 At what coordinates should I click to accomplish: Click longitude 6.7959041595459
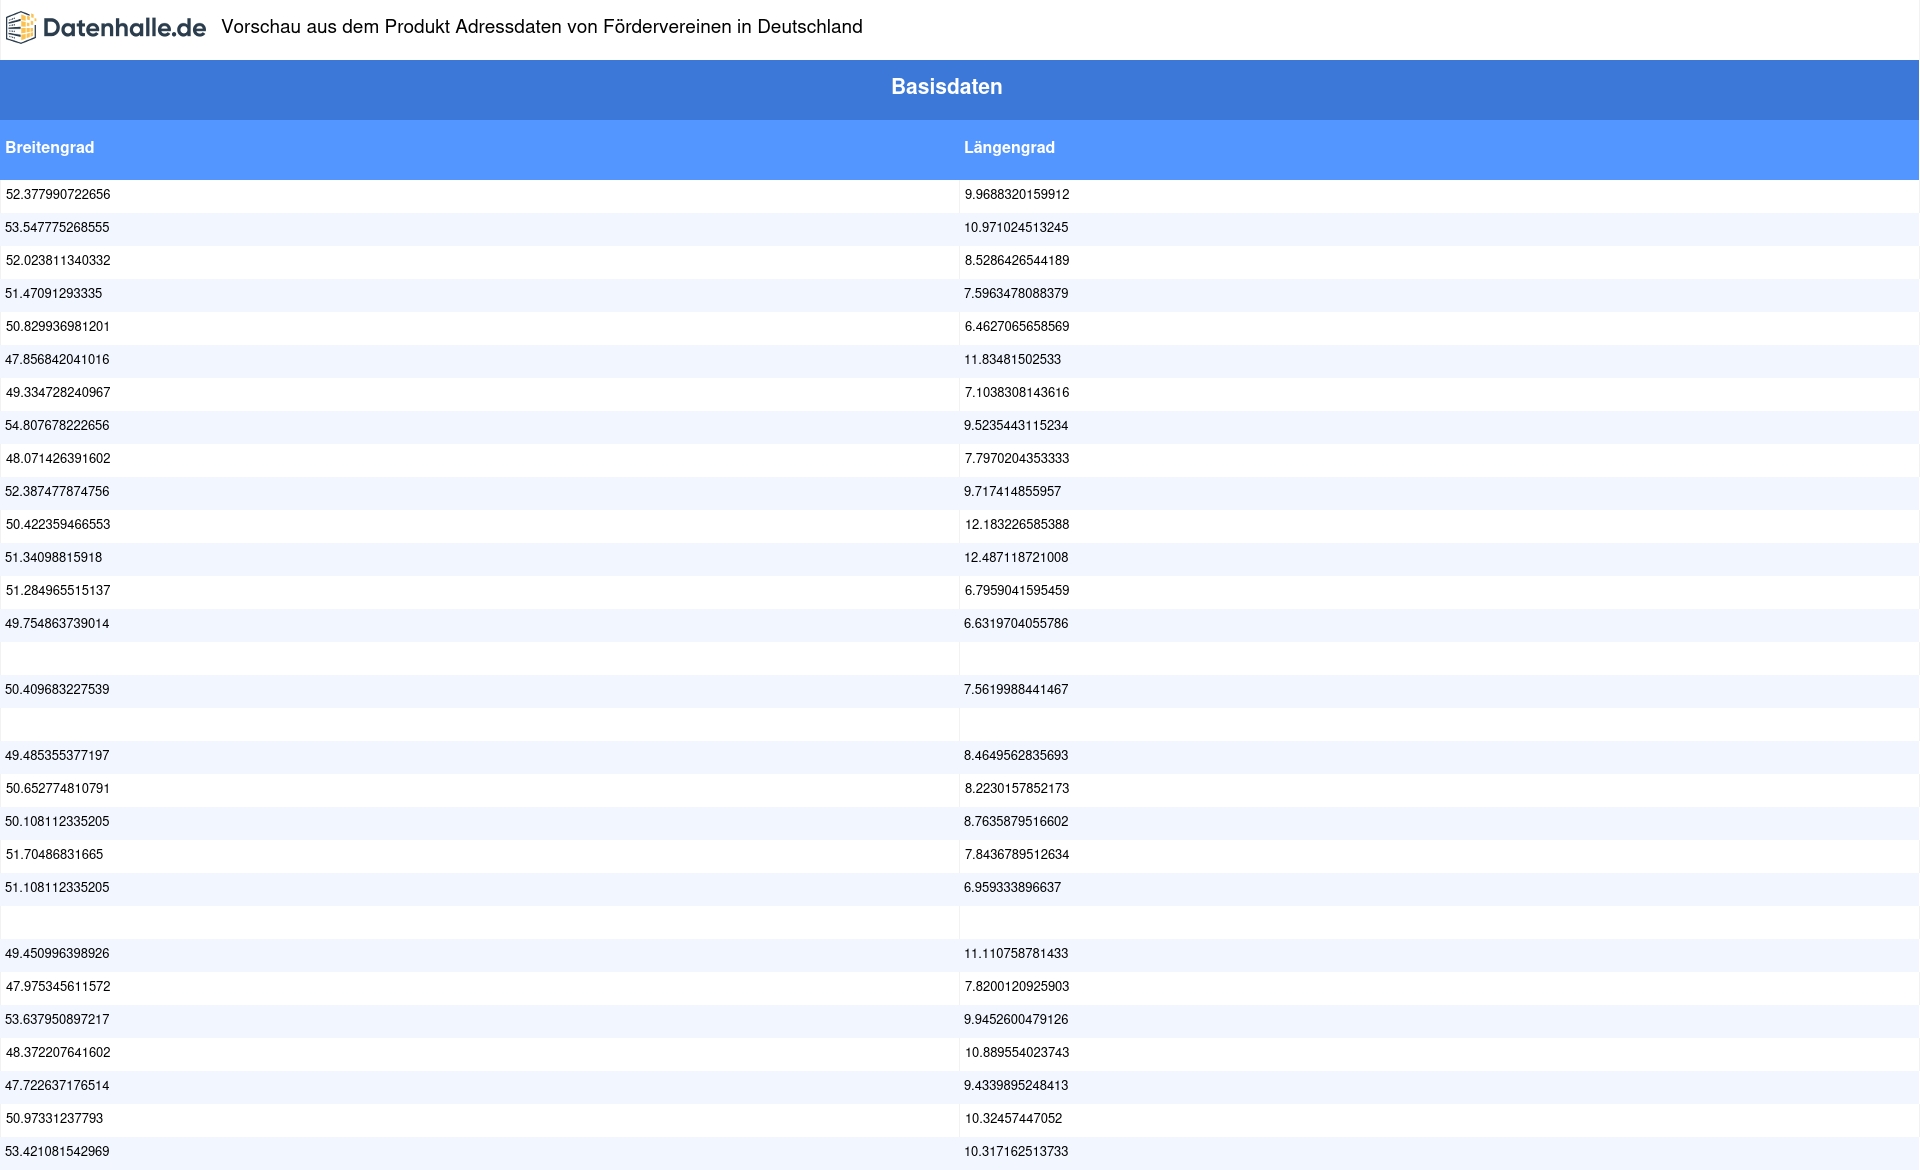[1016, 591]
